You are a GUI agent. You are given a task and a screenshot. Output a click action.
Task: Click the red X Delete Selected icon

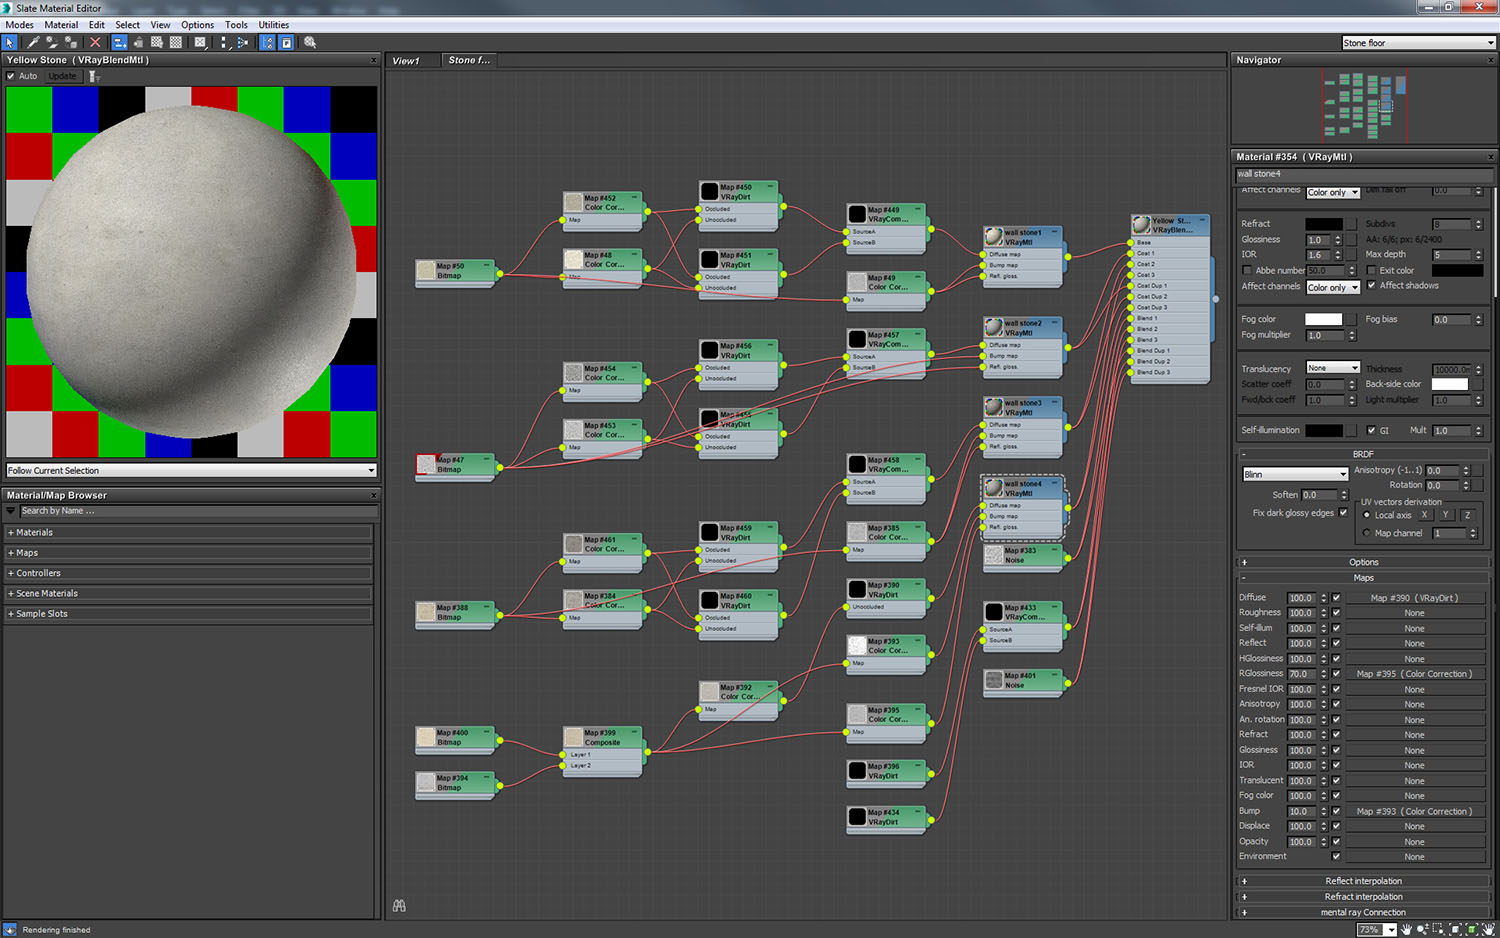[95, 43]
